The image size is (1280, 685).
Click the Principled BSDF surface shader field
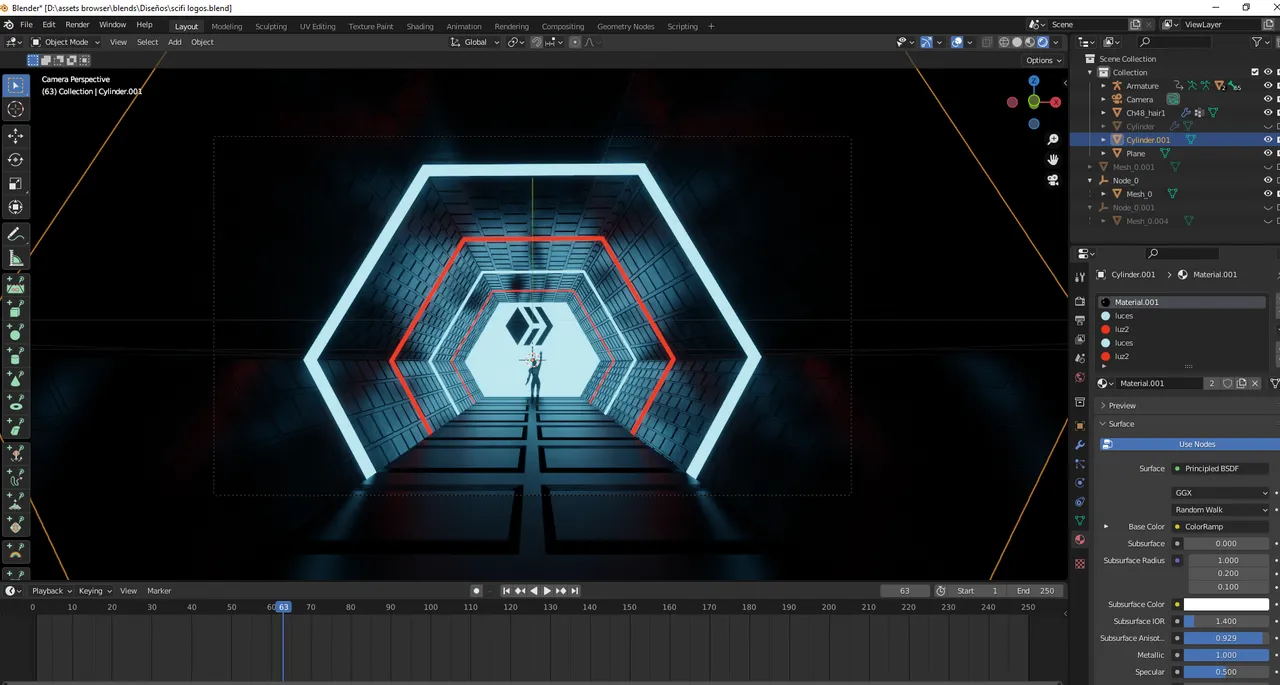[1221, 469]
